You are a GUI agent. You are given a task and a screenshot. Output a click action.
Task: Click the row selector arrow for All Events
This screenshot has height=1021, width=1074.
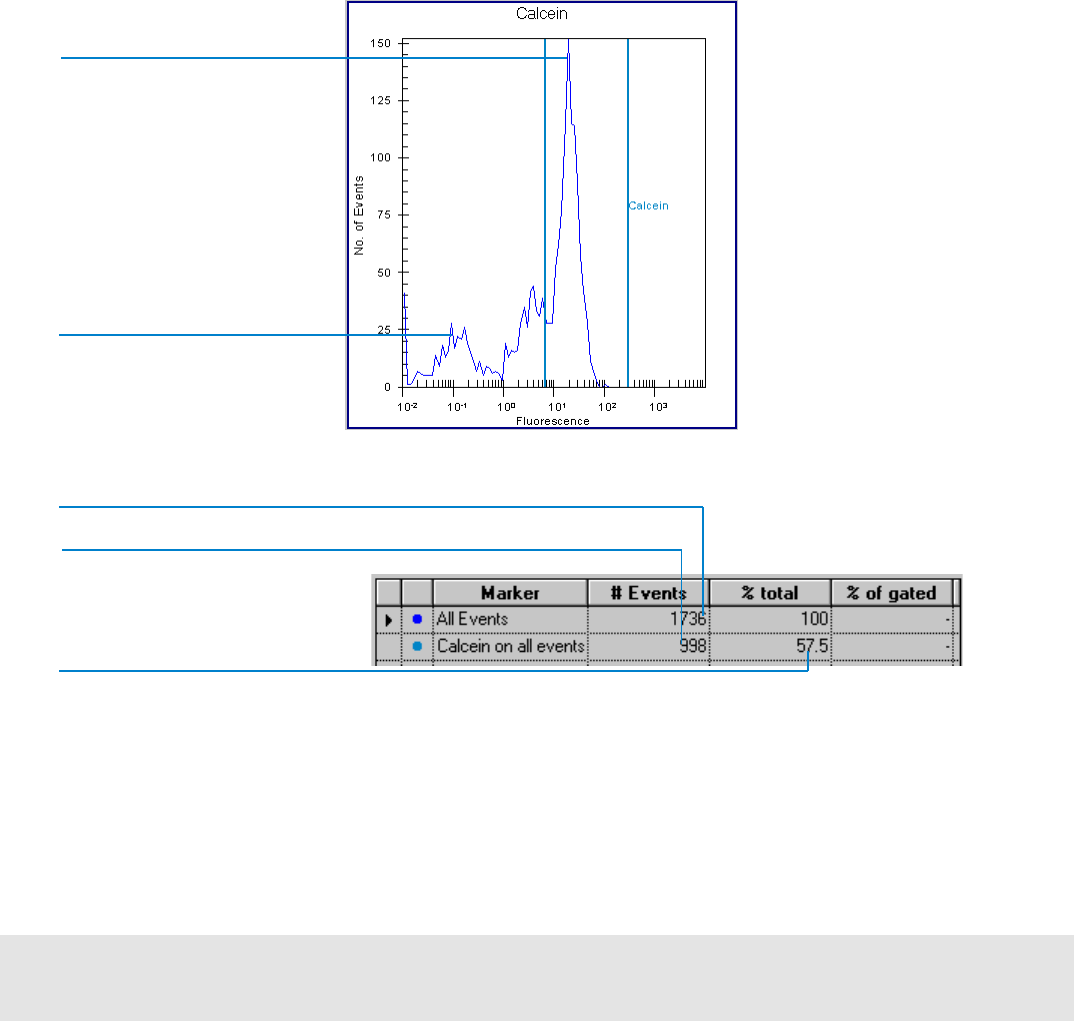[388, 620]
